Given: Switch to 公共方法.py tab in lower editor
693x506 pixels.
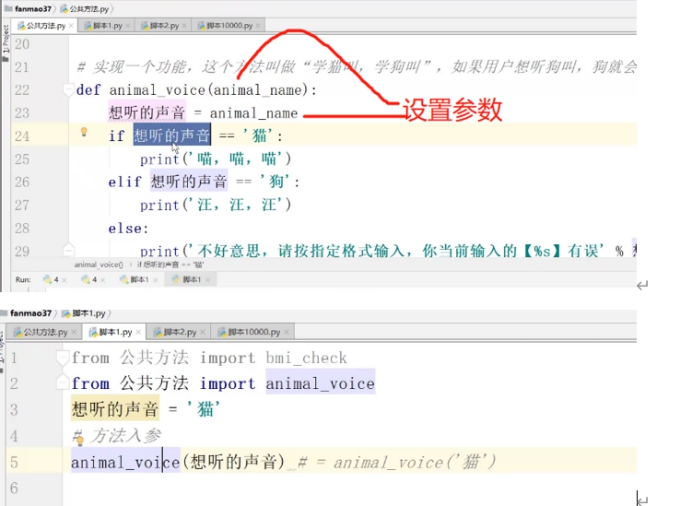Looking at the screenshot, I should click(x=45, y=332).
